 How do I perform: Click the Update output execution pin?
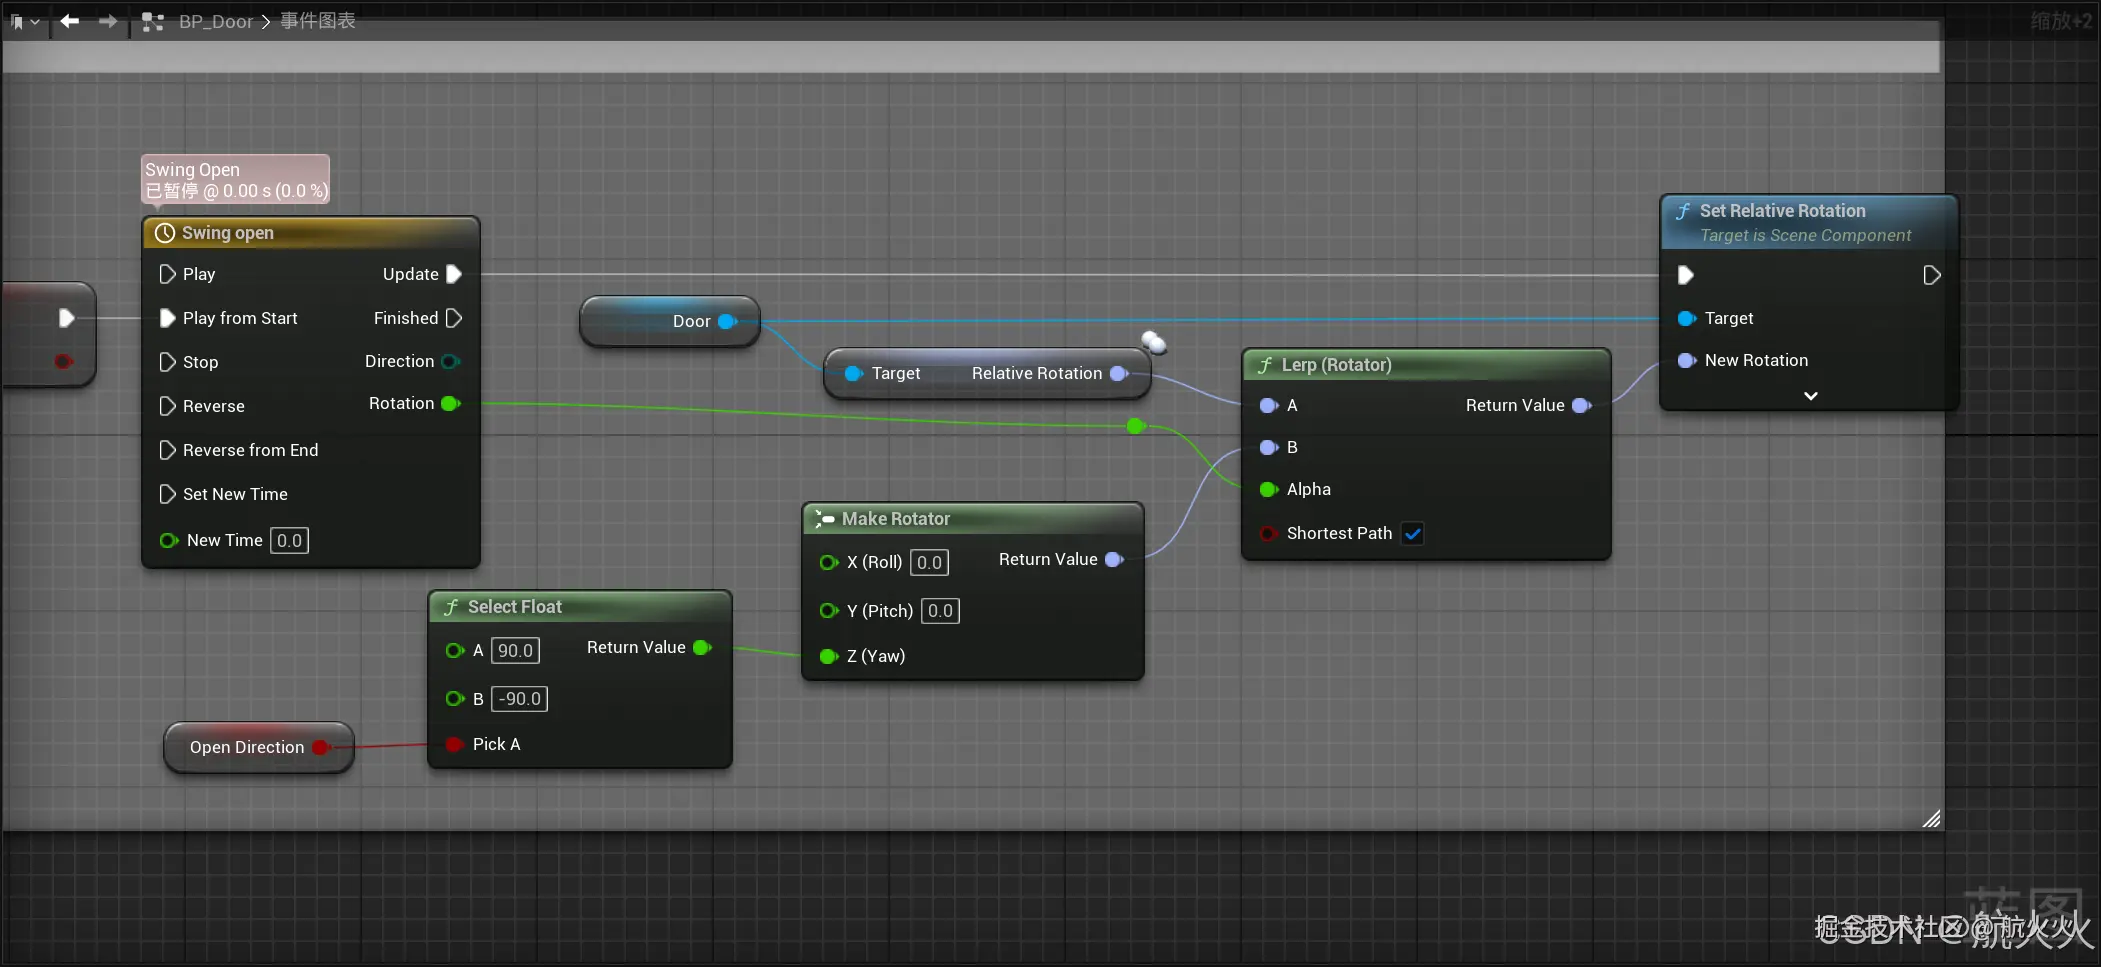coord(454,274)
